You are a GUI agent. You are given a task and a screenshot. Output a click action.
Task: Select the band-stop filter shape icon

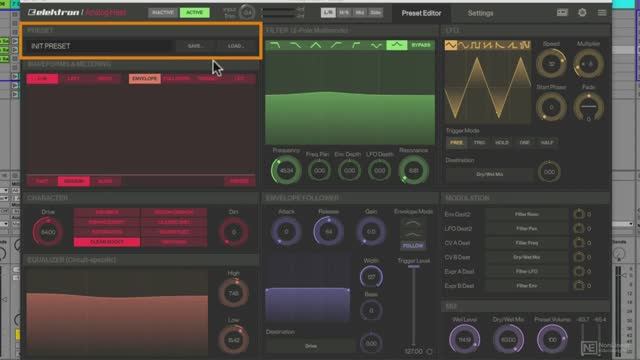[x=376, y=45]
